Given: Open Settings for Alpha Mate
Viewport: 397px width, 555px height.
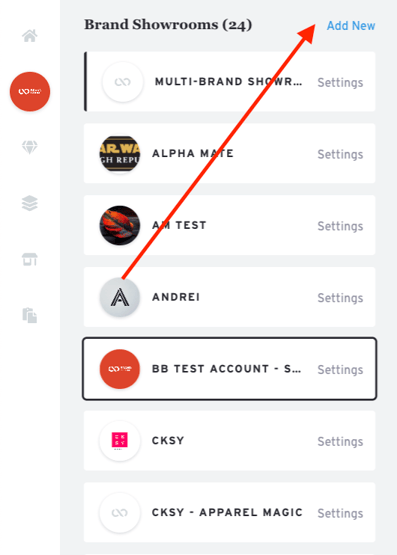Looking at the screenshot, I should [x=340, y=154].
